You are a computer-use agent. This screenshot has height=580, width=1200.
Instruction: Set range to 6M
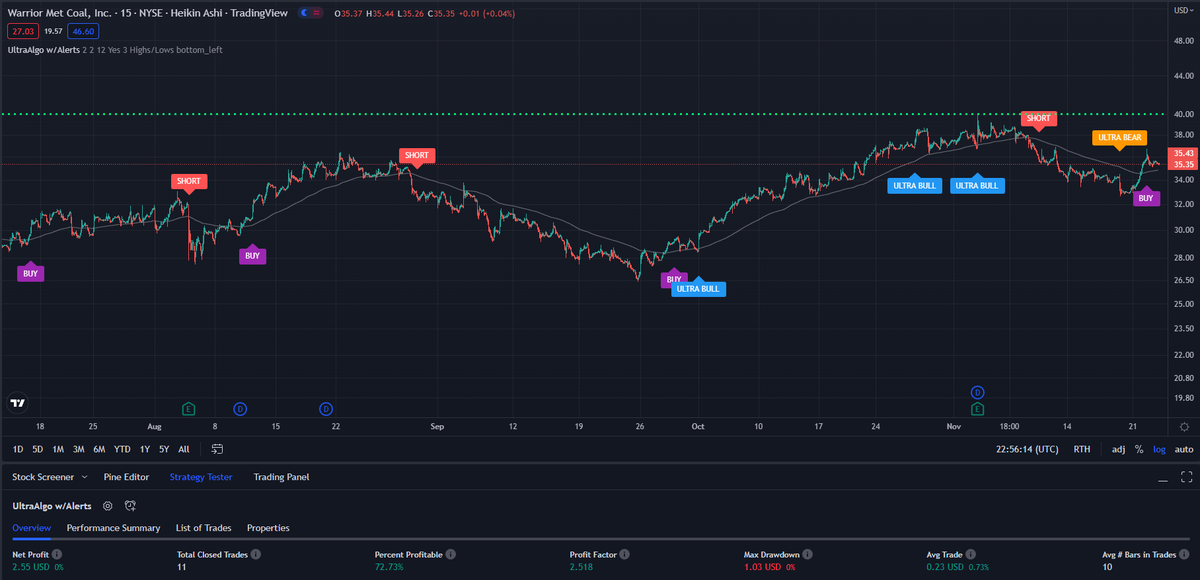click(x=99, y=450)
